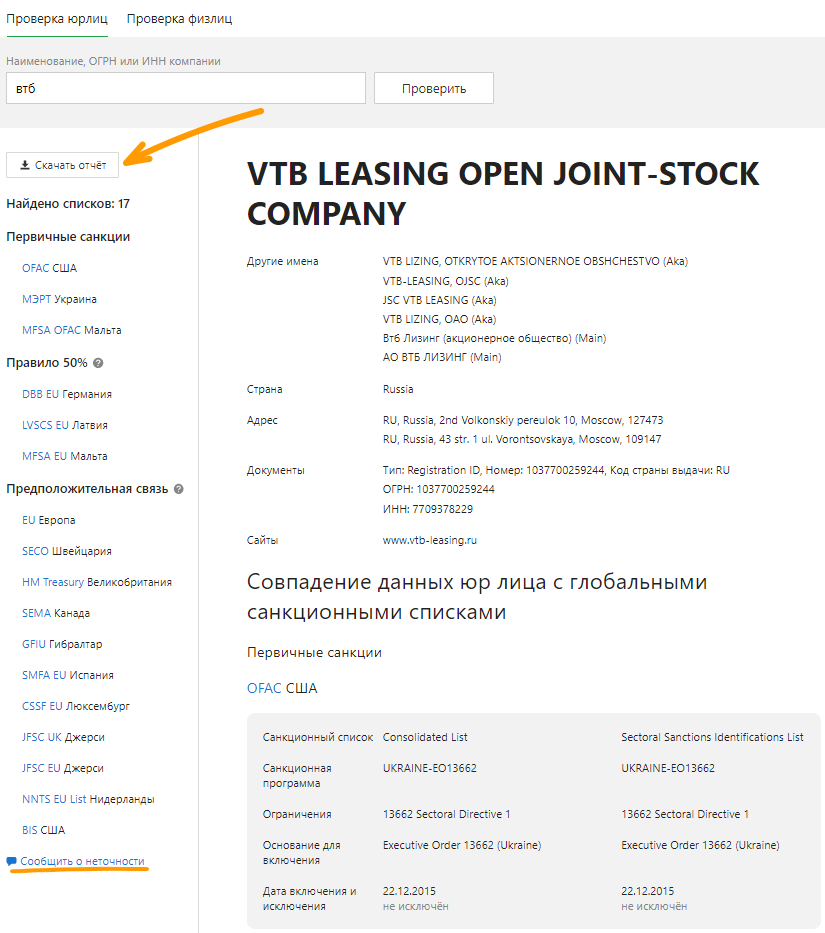The image size is (825, 933).
Task: Open the JFSC UK Джерси link
Action: click(63, 737)
